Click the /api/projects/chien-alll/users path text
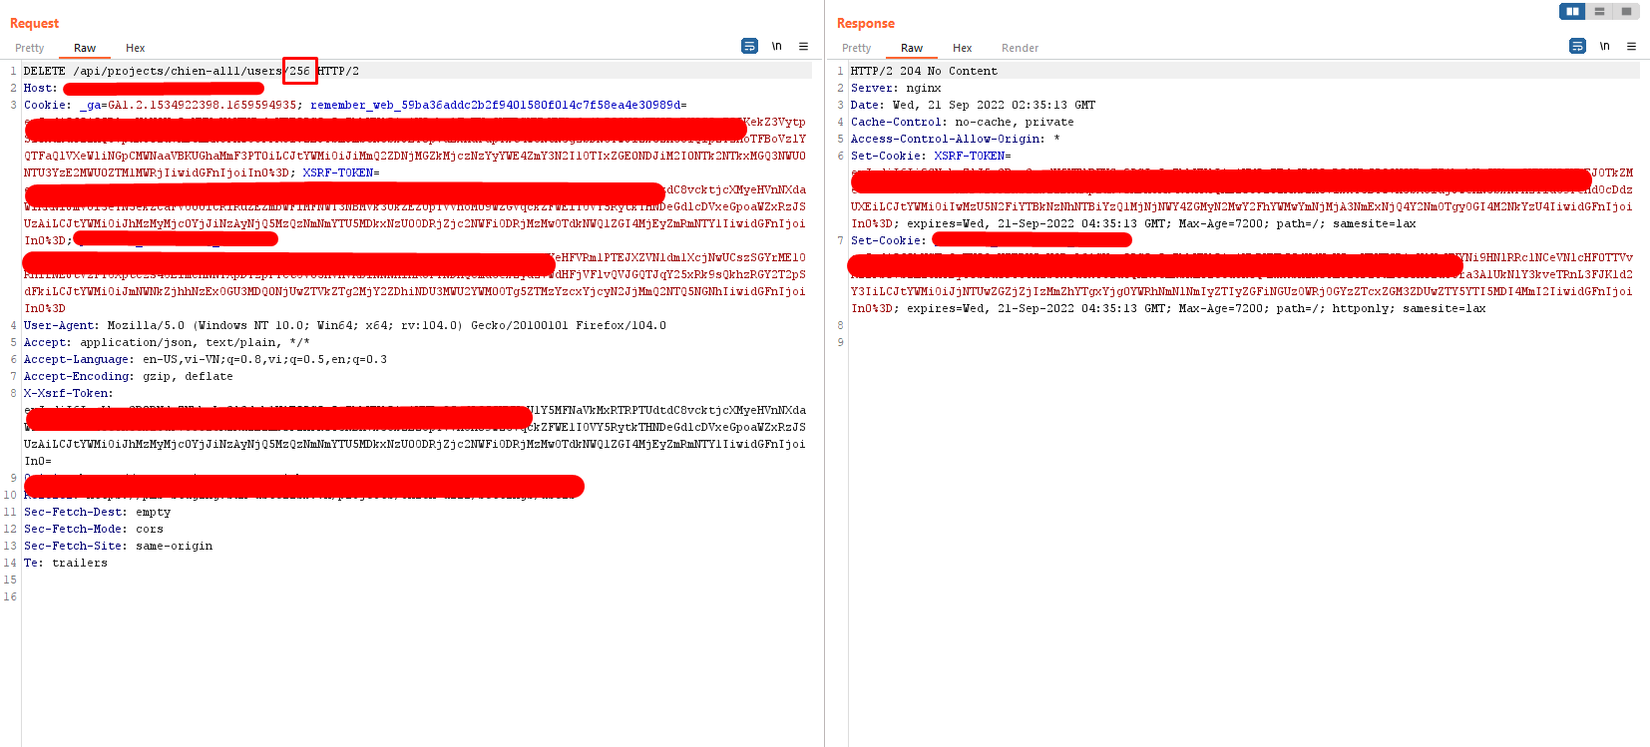 pos(178,71)
